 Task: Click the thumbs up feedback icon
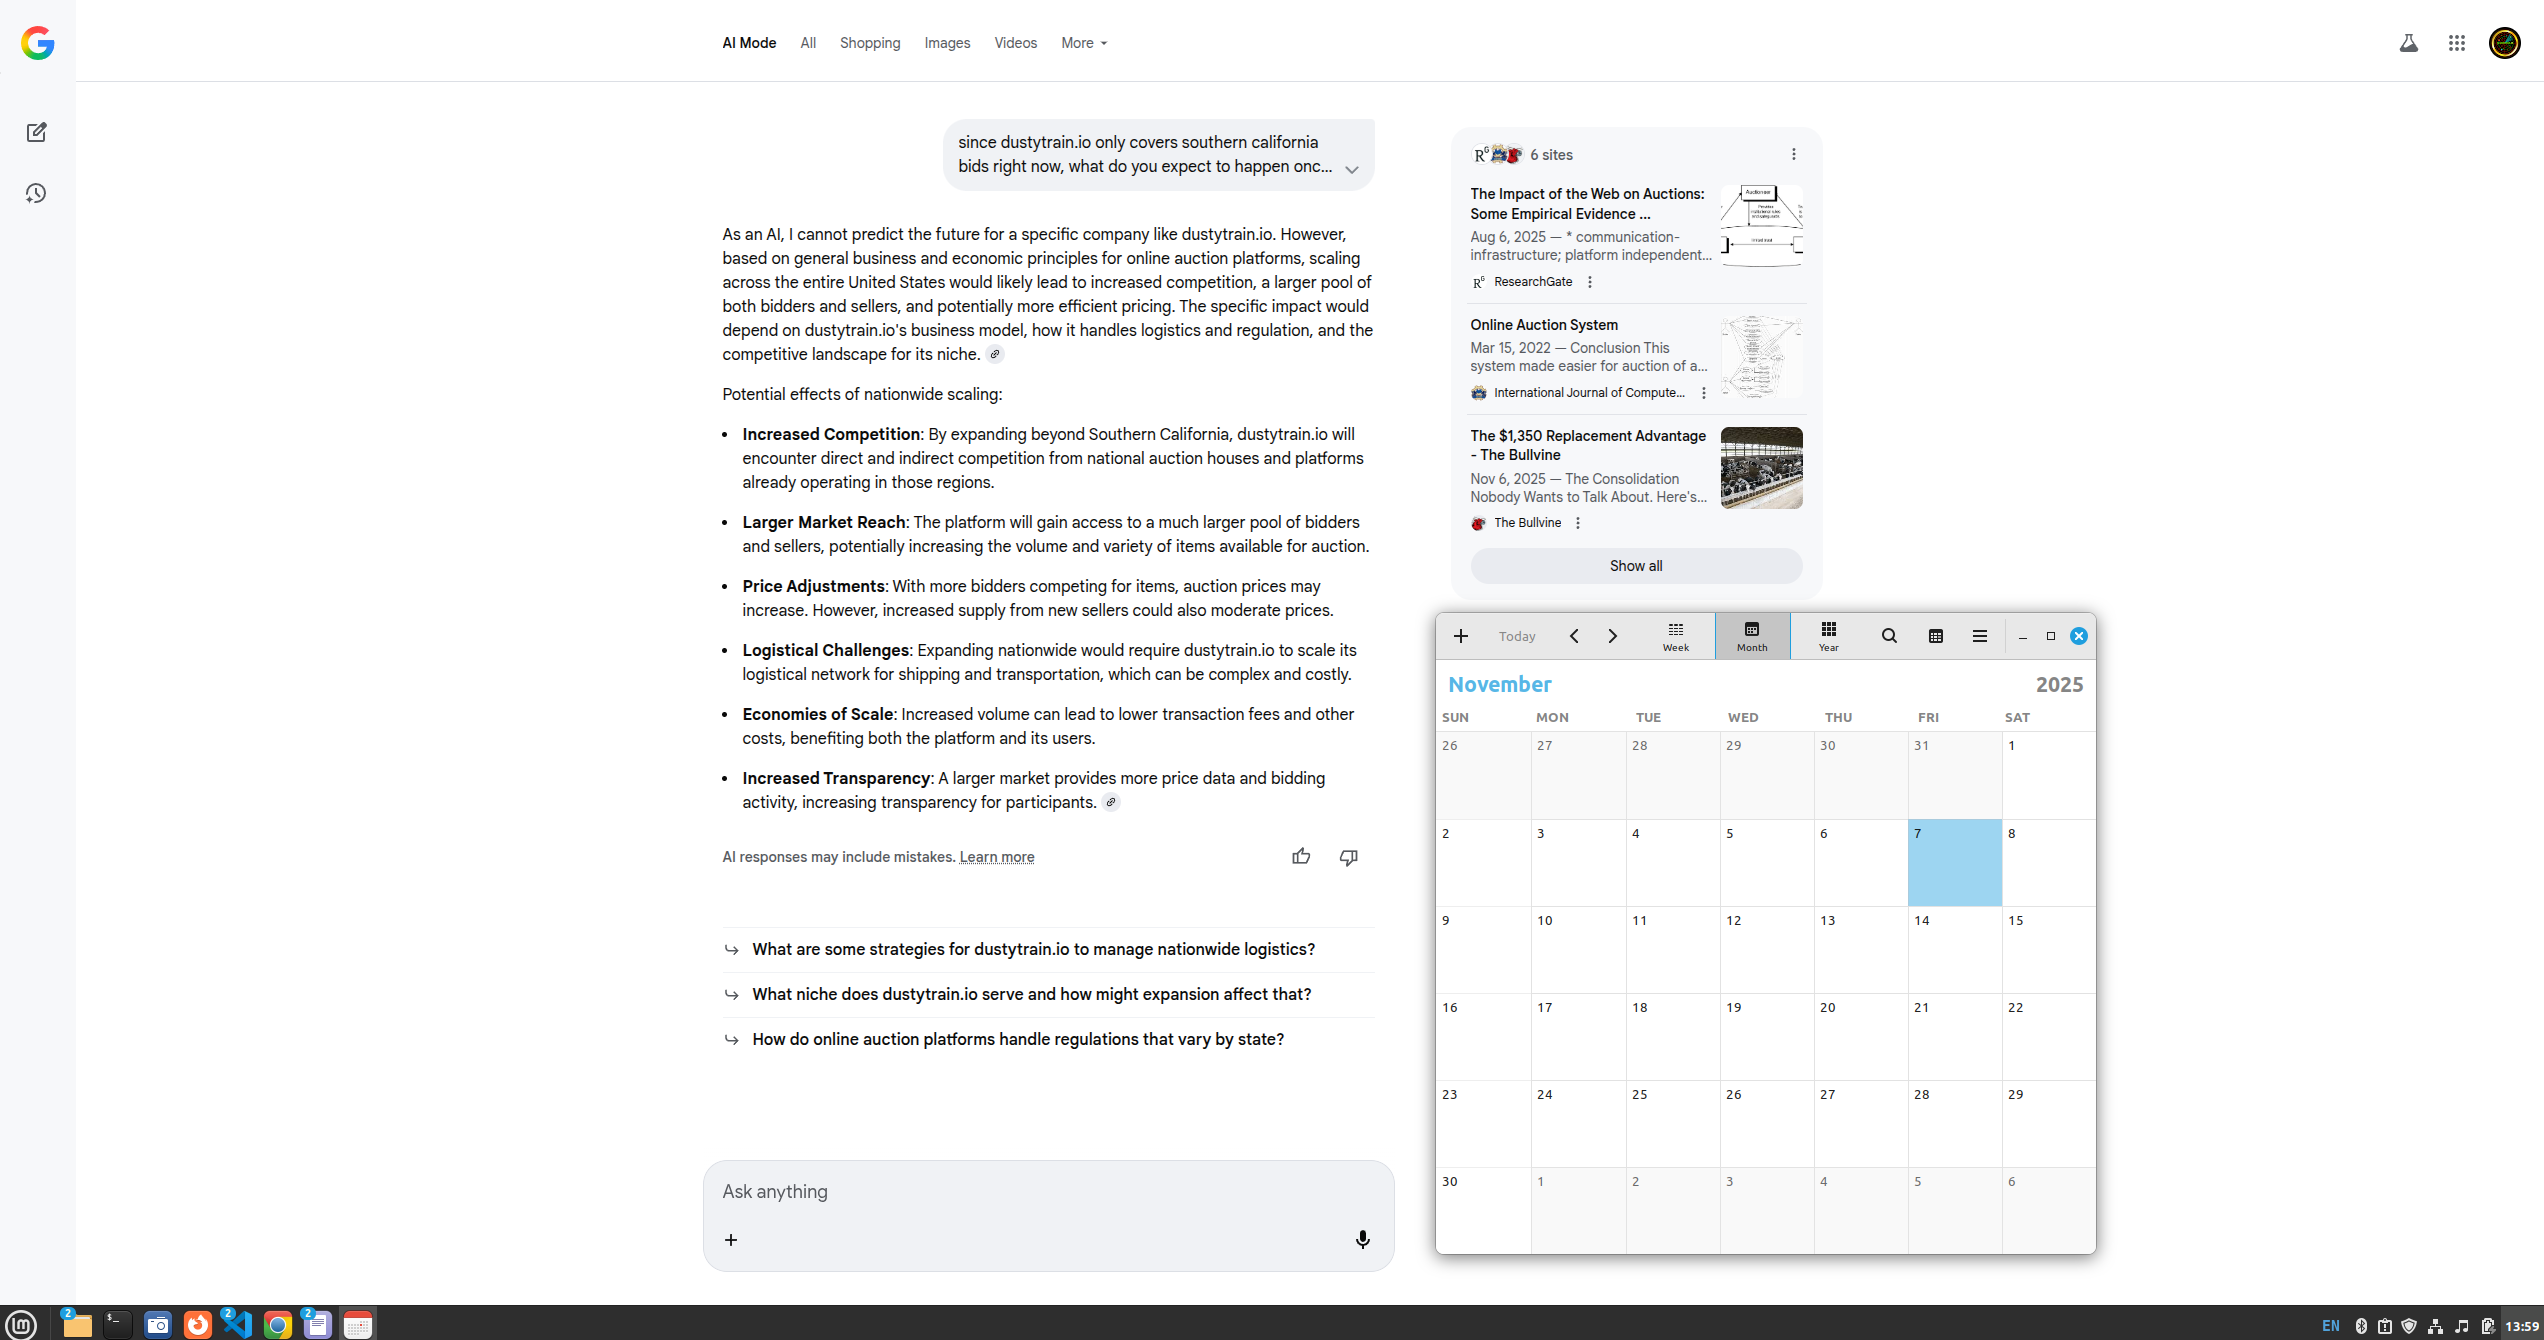point(1300,856)
